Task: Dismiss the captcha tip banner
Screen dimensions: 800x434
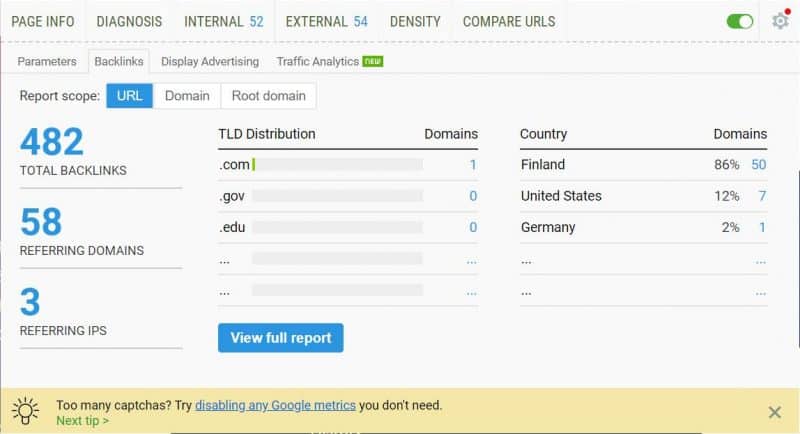Action: click(x=774, y=412)
